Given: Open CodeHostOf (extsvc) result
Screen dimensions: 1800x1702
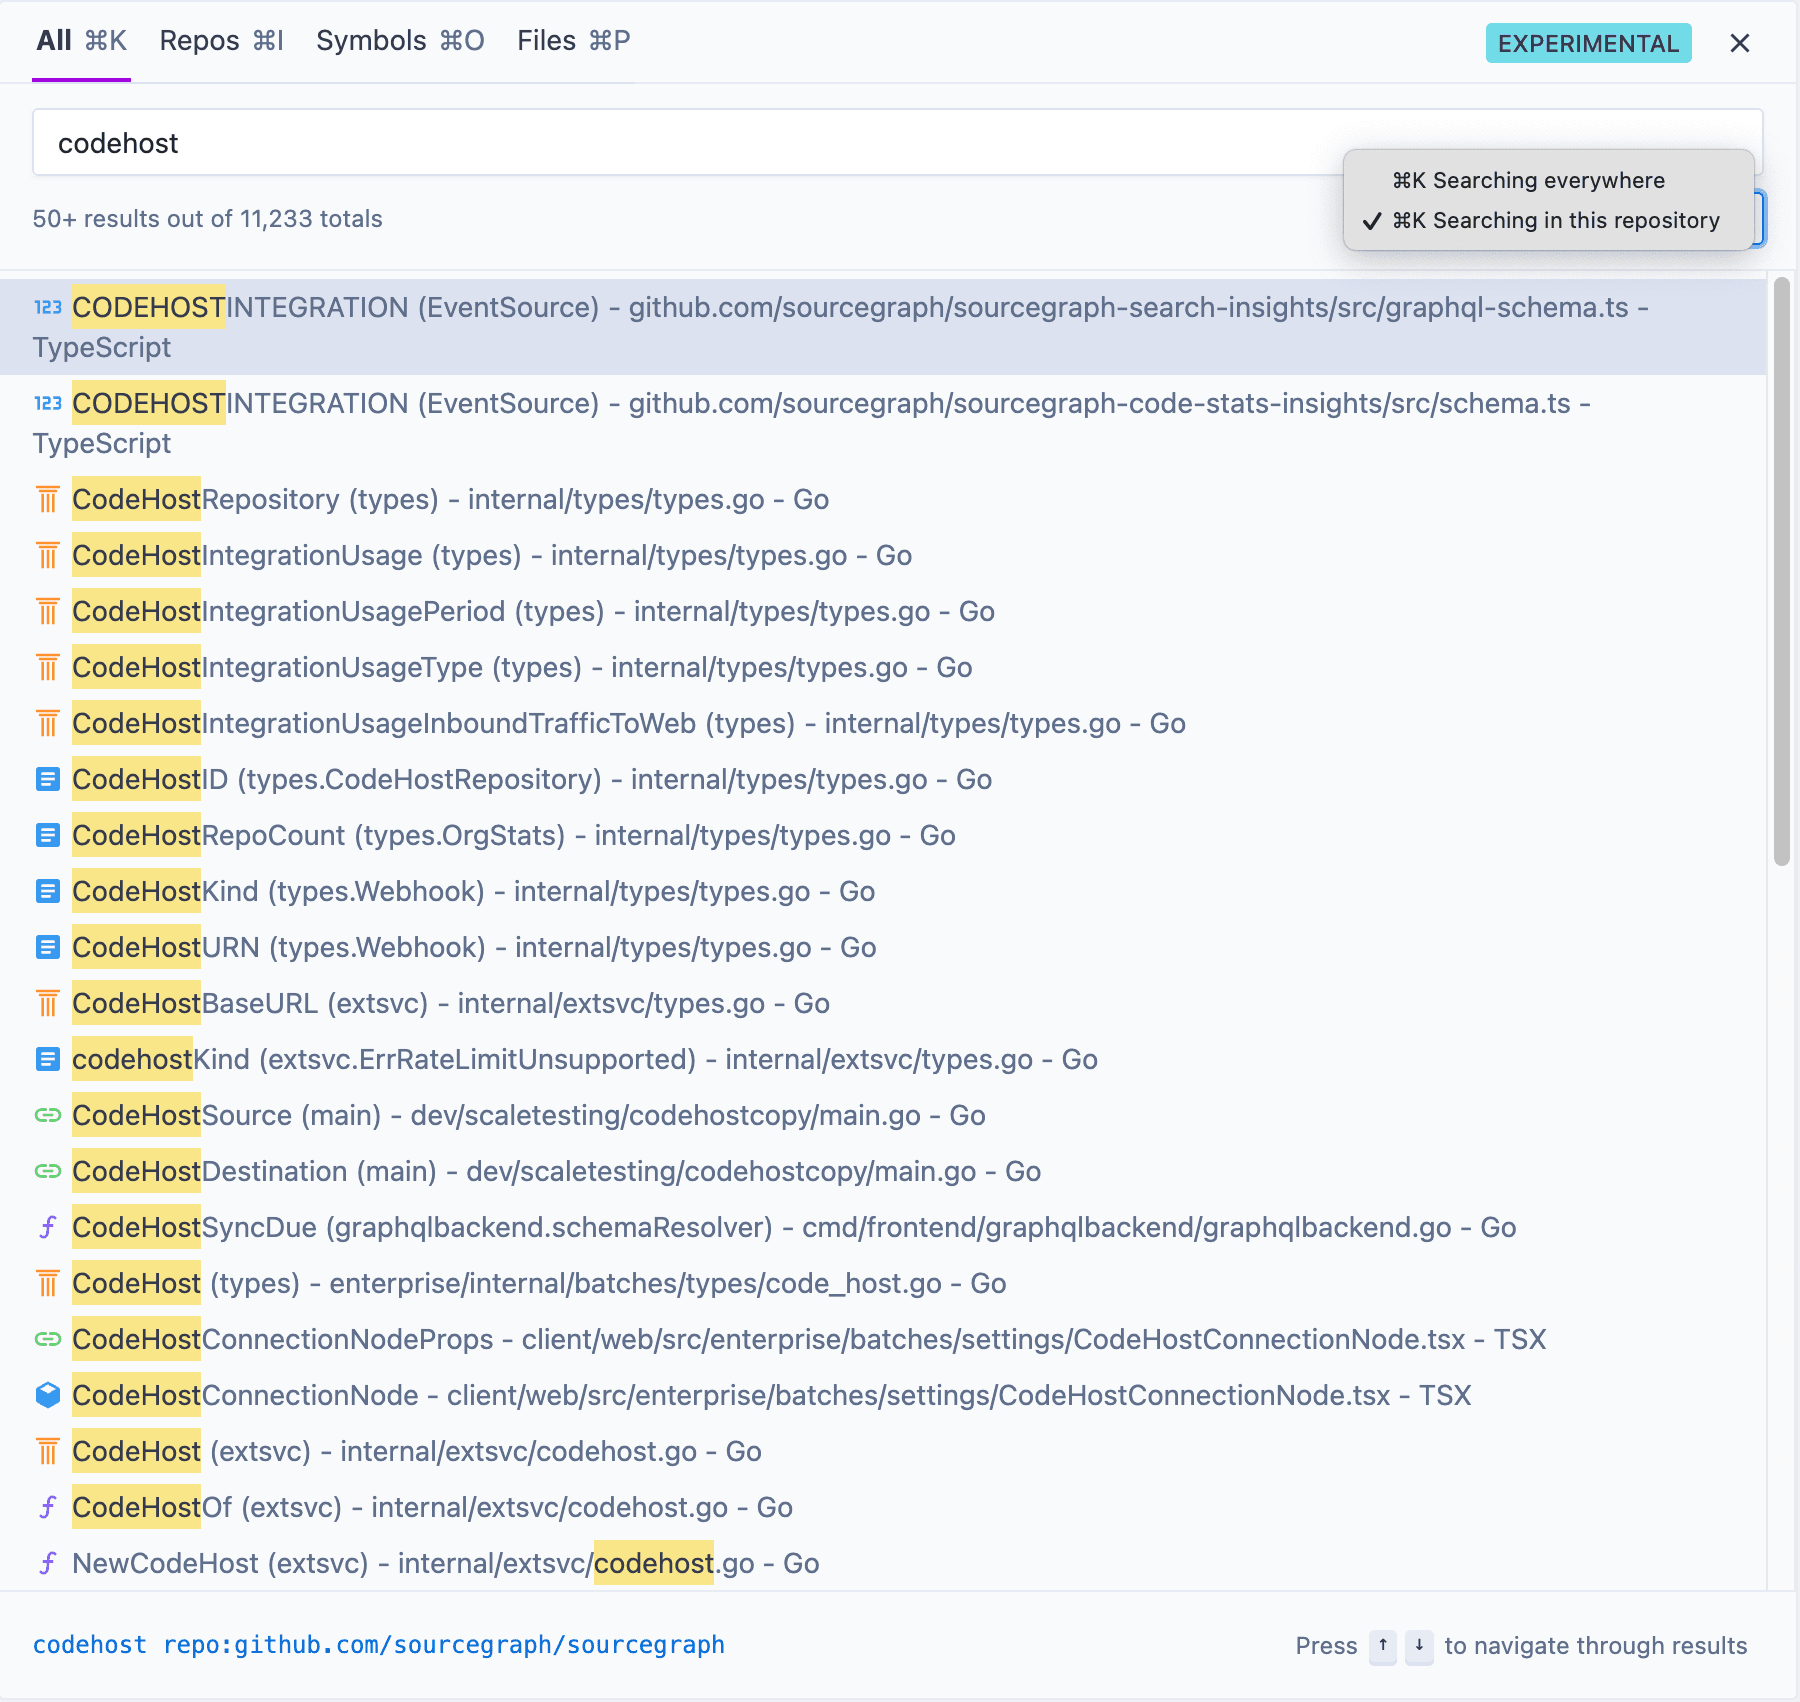Looking at the screenshot, I should [883, 1507].
